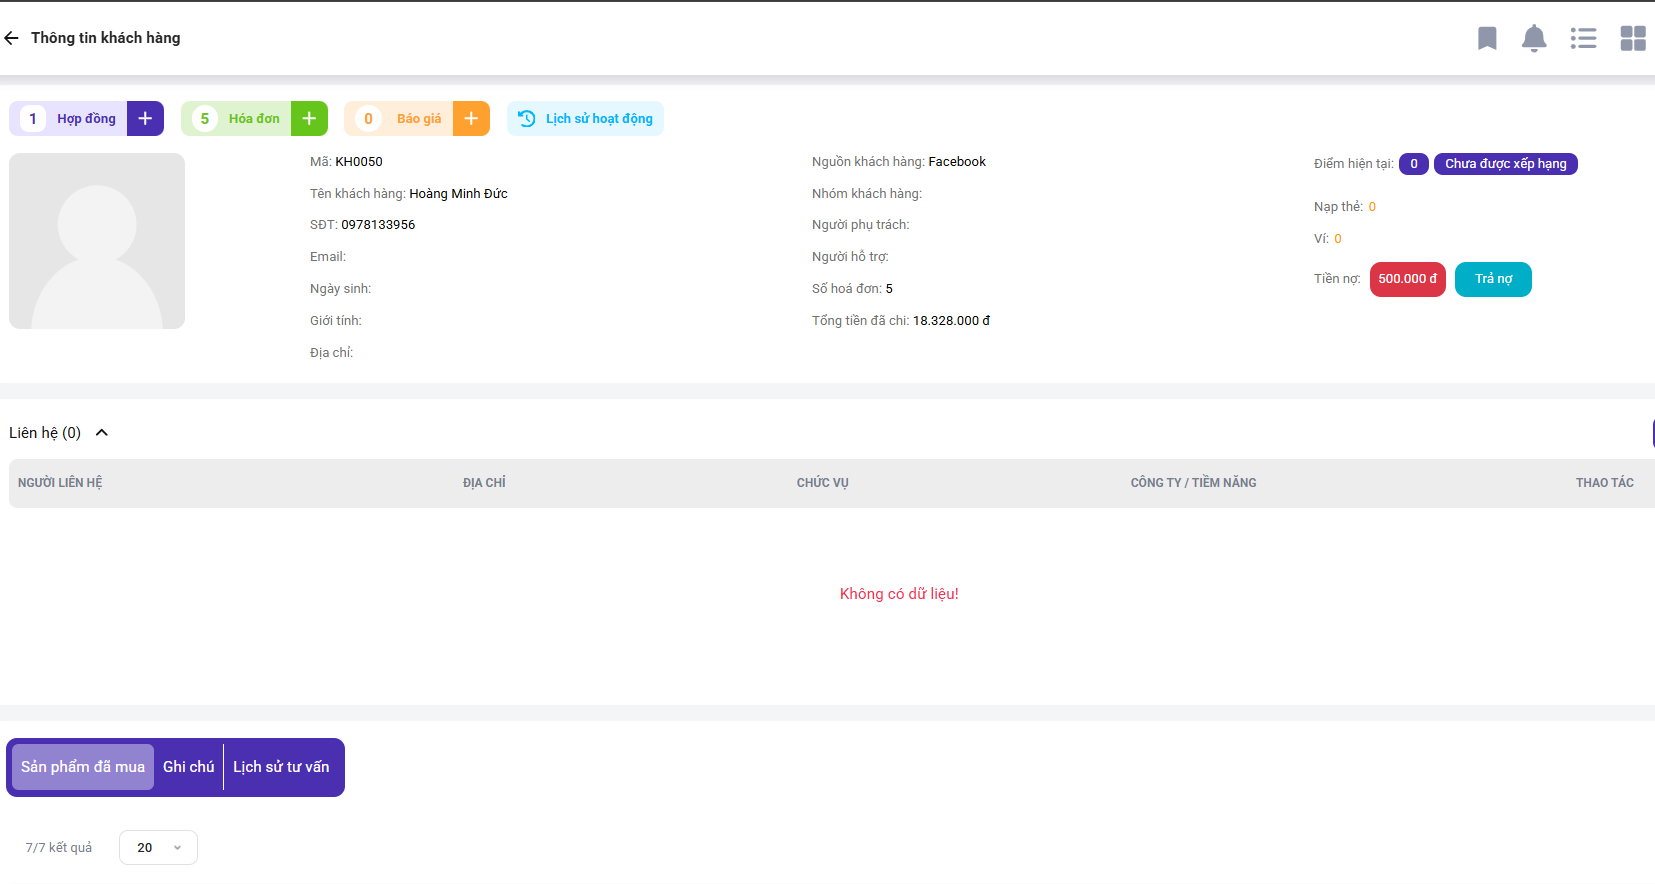Open Lịch sử hoạt động history
Screen dimensions: 1655x884
click(x=586, y=118)
